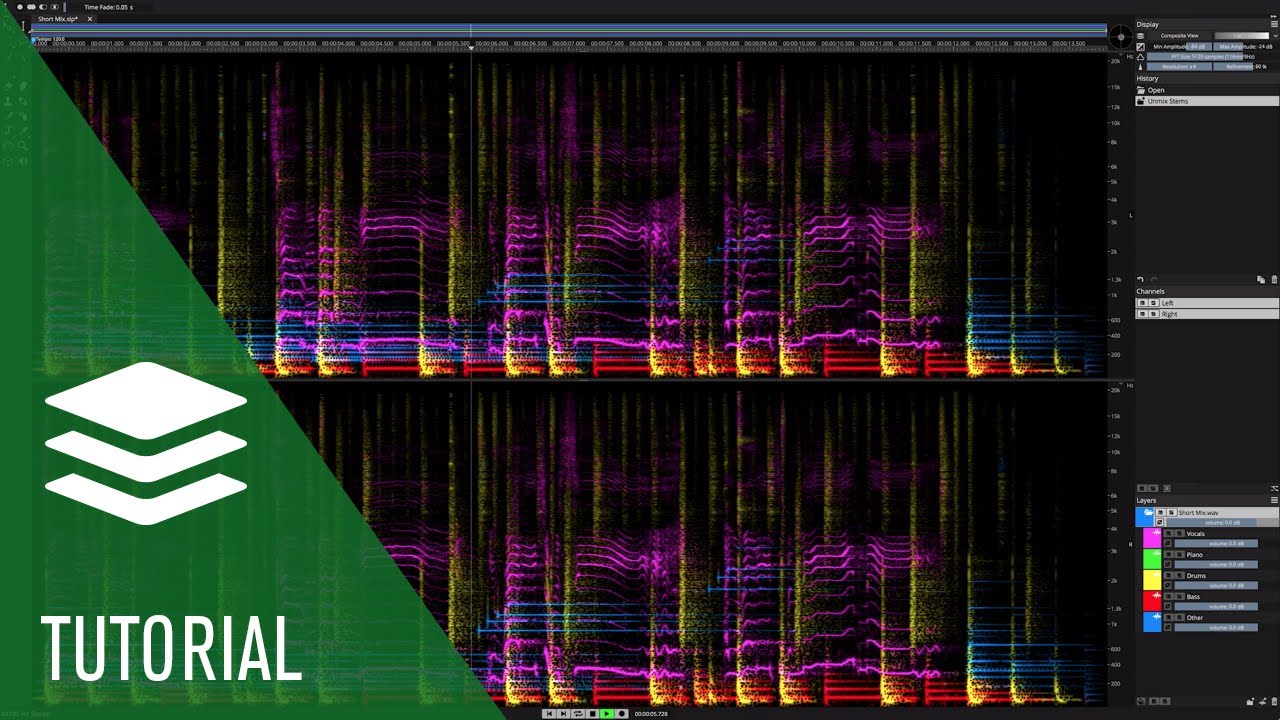Toggle loop playback button
Image resolution: width=1280 pixels, height=720 pixels.
pos(578,714)
